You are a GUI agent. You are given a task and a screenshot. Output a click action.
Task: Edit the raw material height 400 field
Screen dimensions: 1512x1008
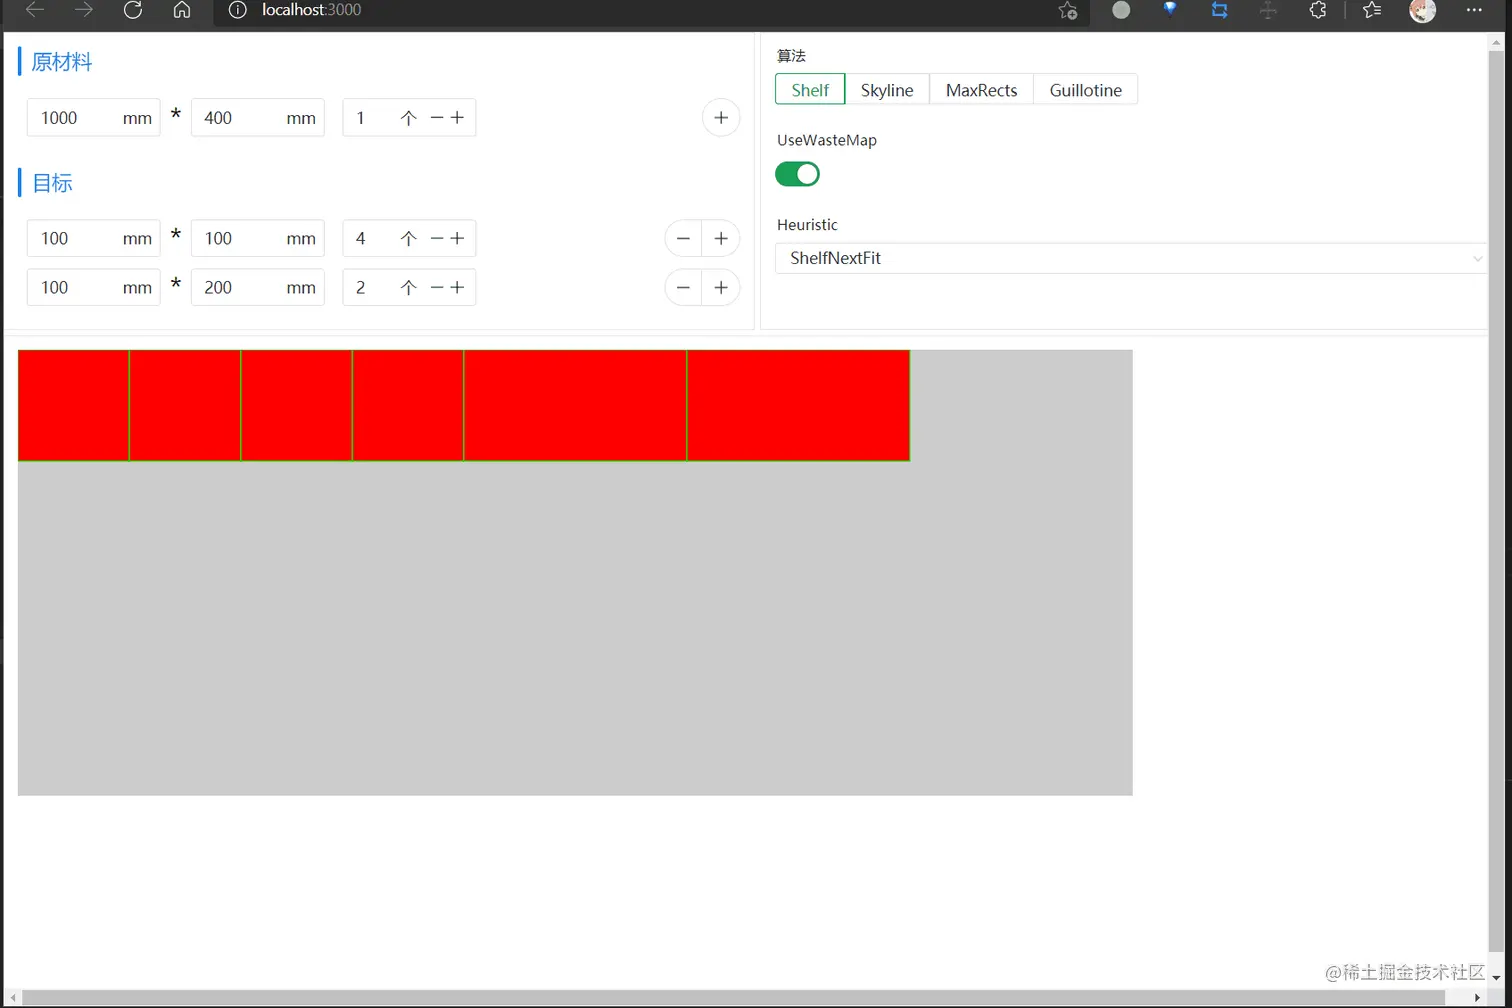coord(257,118)
